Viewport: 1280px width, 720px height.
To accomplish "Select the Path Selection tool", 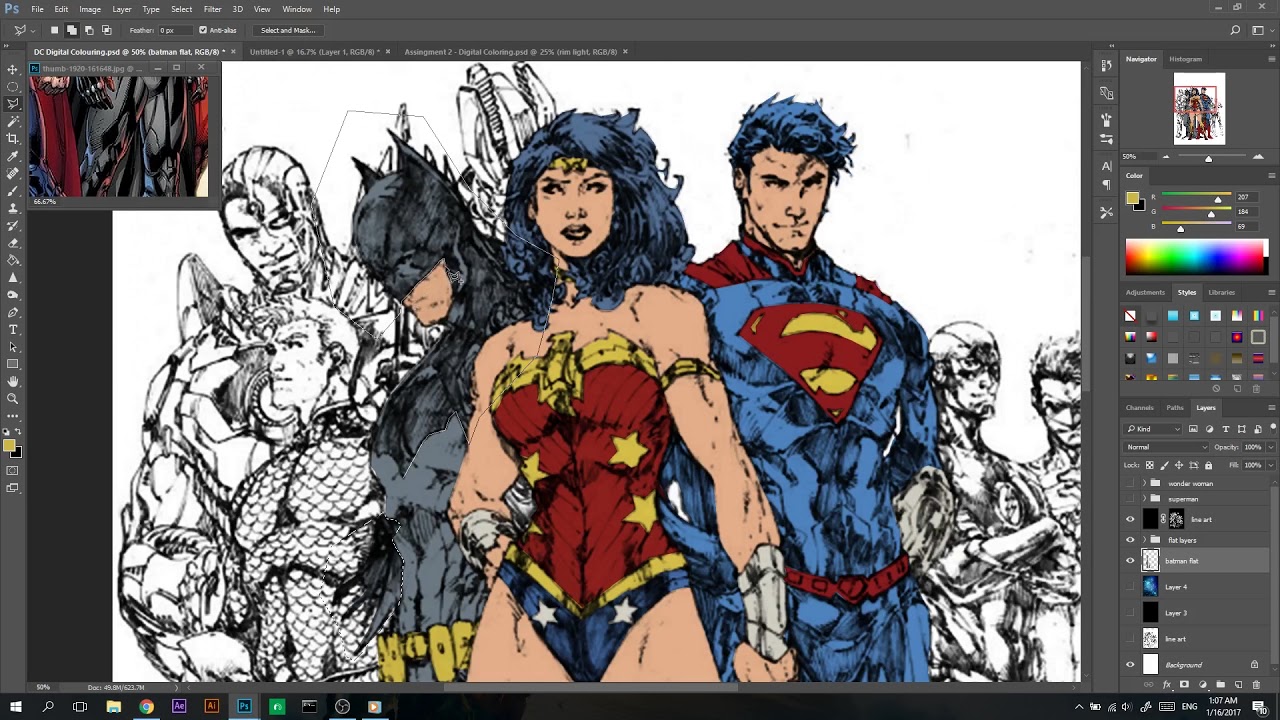I will point(13,347).
